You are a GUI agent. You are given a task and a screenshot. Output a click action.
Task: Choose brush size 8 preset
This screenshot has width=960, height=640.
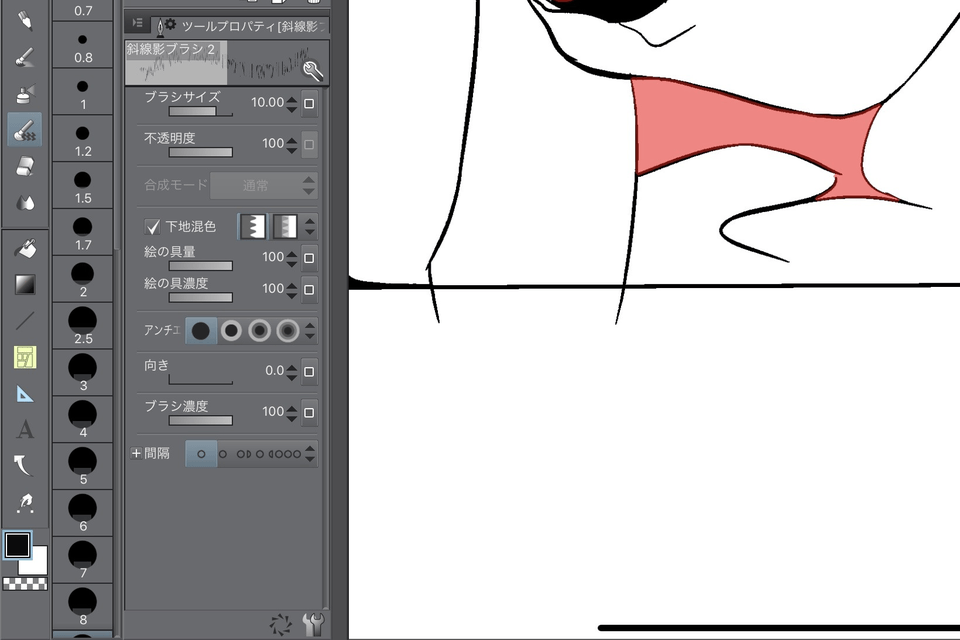(83, 606)
